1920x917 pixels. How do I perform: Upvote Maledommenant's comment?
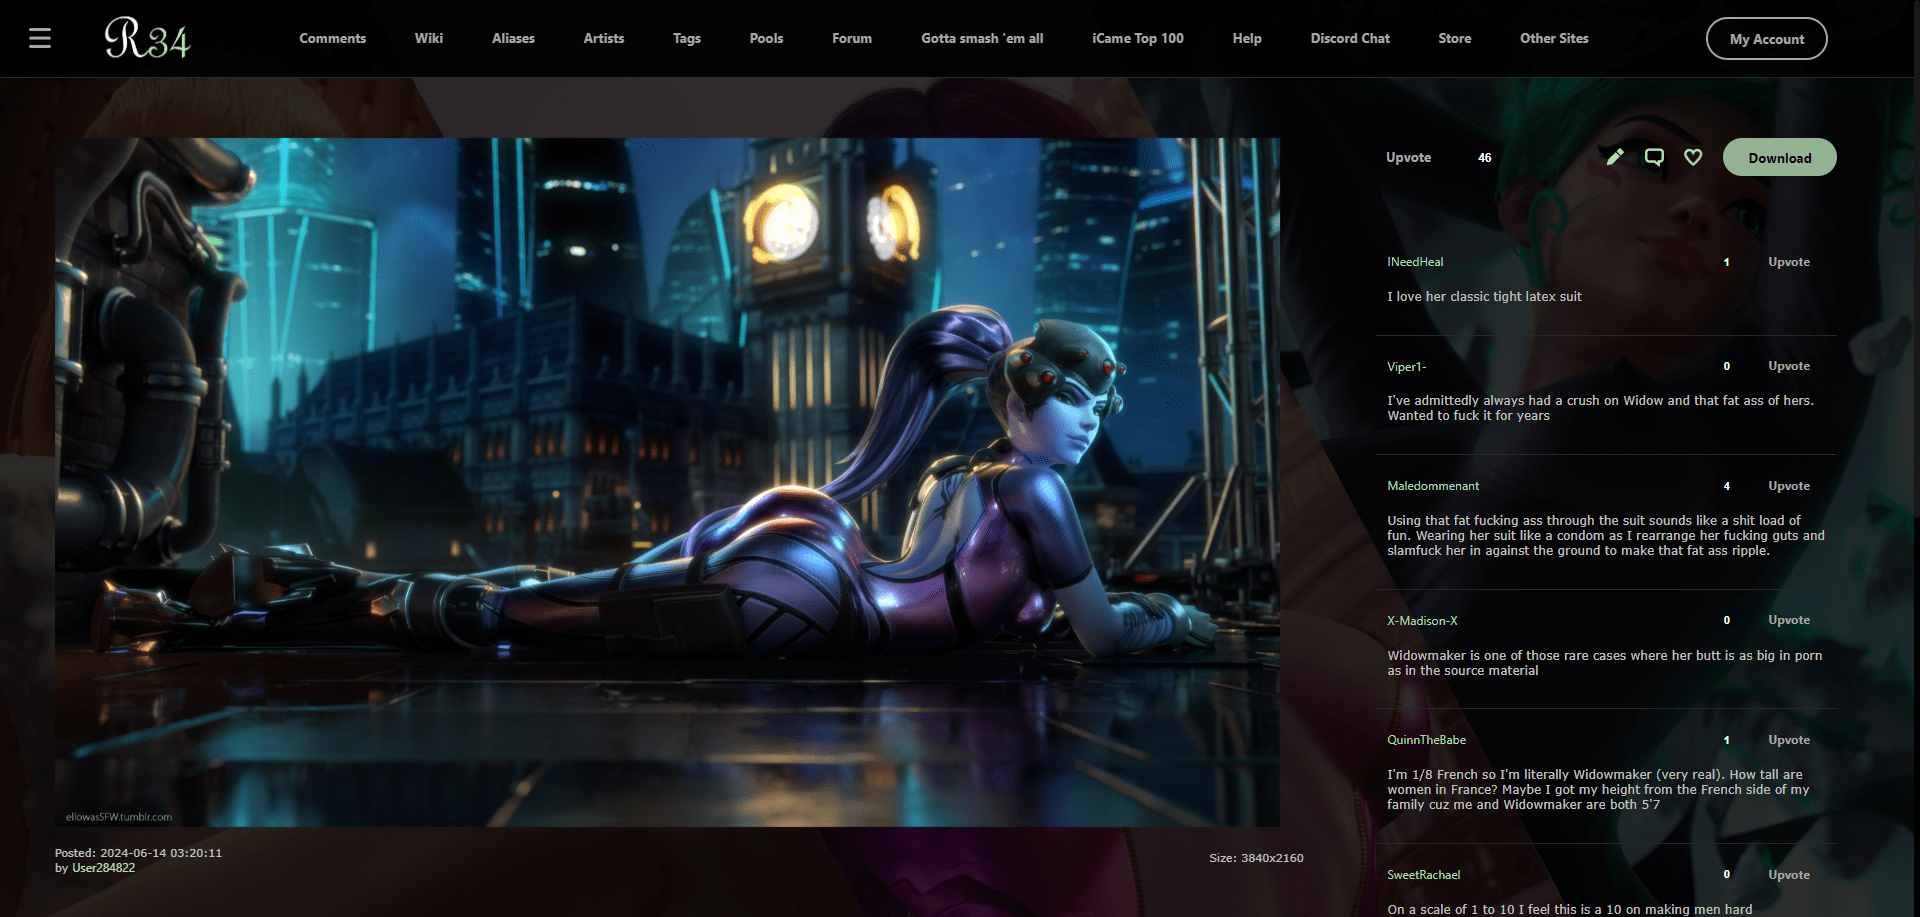pos(1789,486)
